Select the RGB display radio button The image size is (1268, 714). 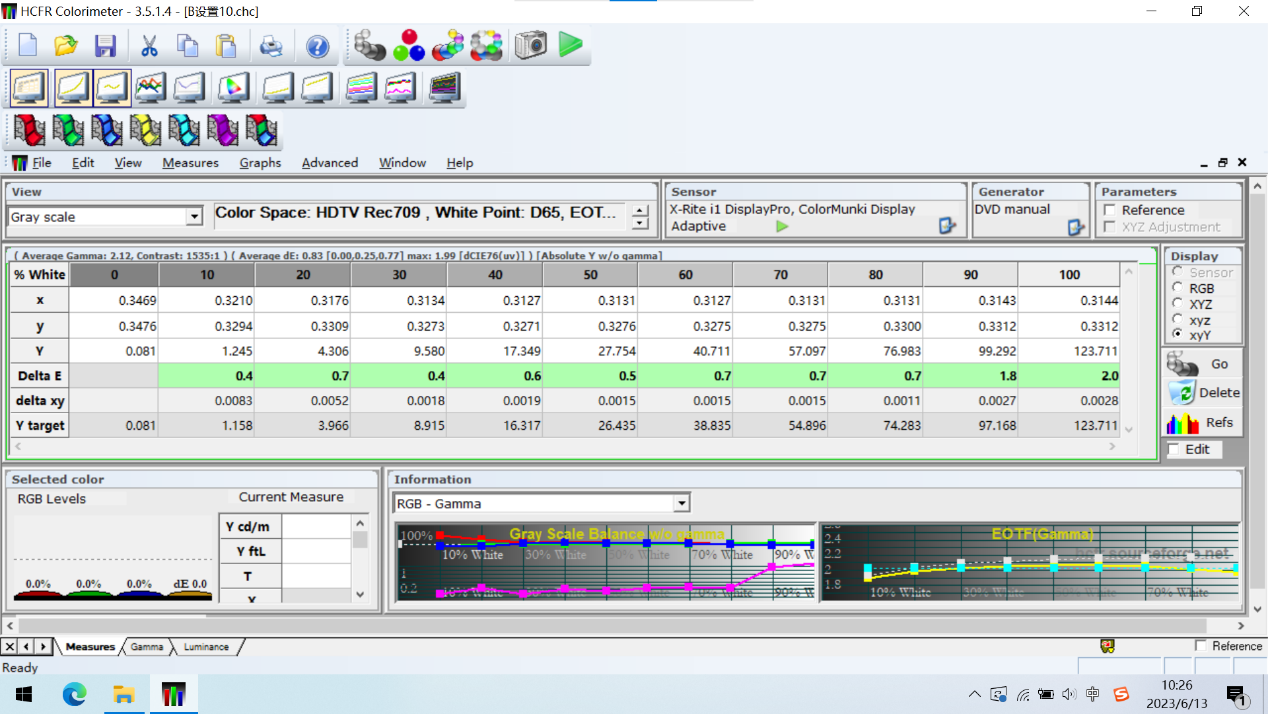pos(1176,288)
